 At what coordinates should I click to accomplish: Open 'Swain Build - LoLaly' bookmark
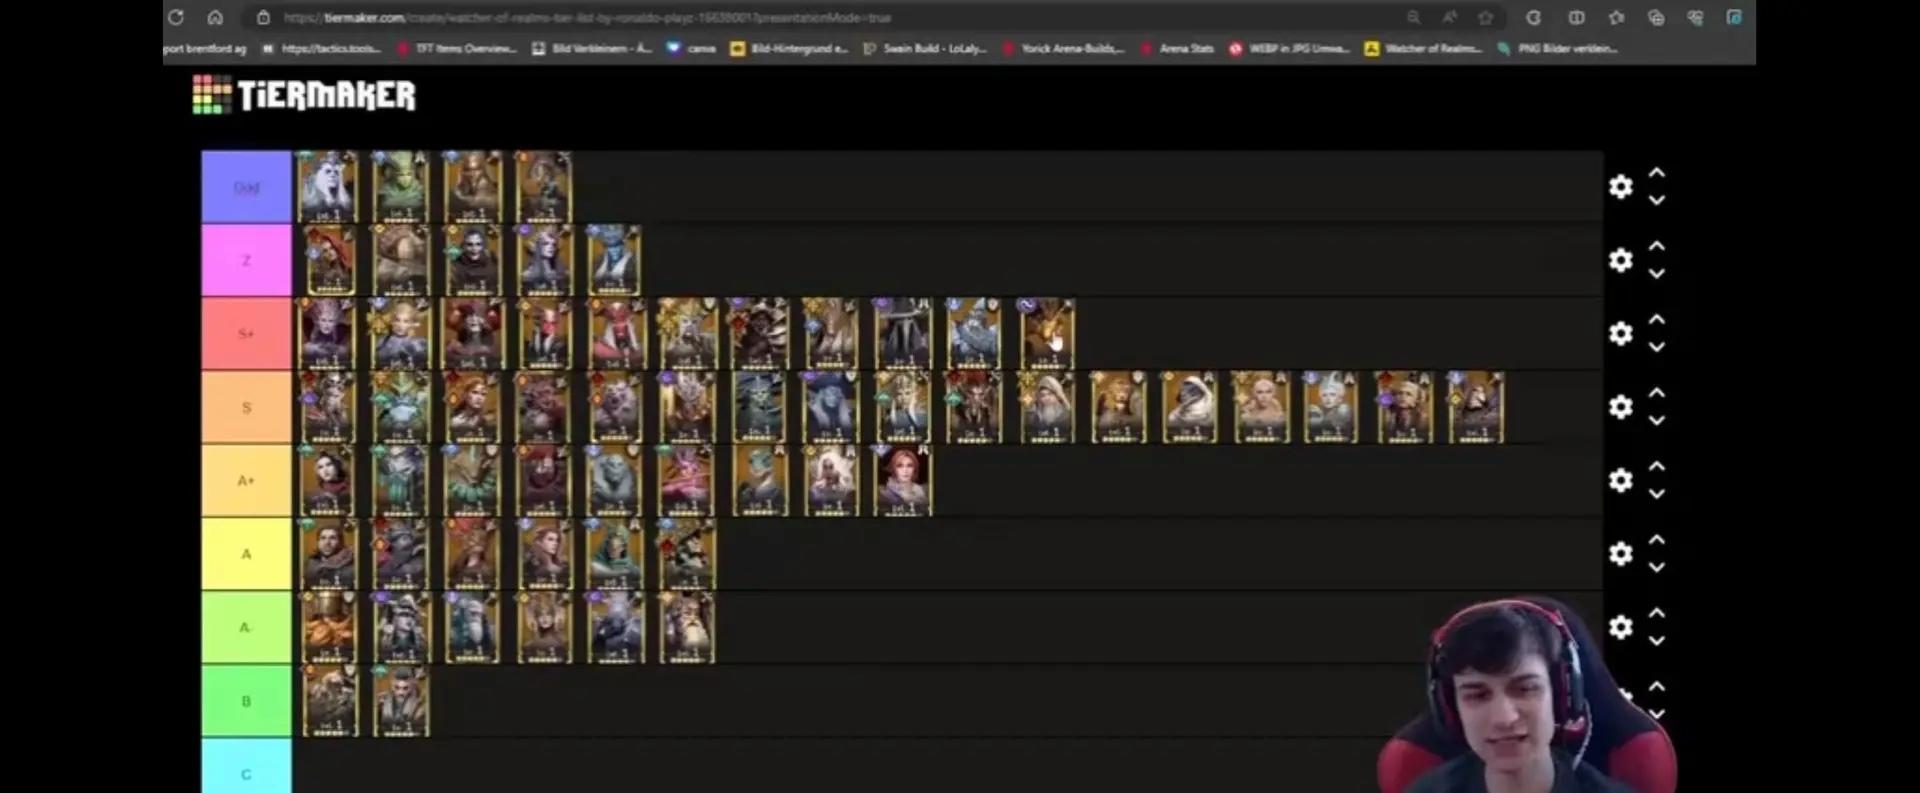(x=925, y=48)
